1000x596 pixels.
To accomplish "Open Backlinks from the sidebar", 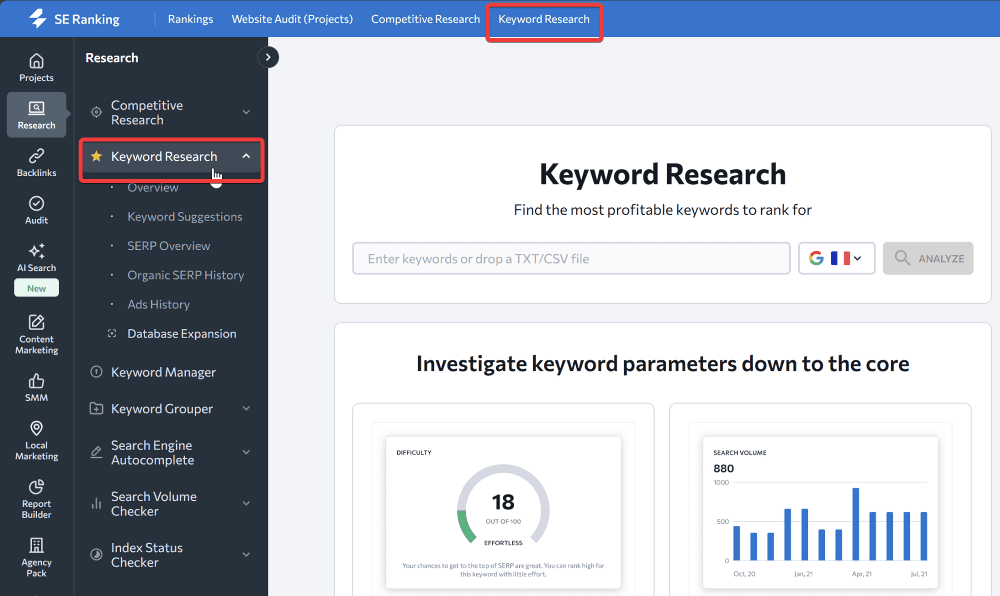I will tap(36, 163).
